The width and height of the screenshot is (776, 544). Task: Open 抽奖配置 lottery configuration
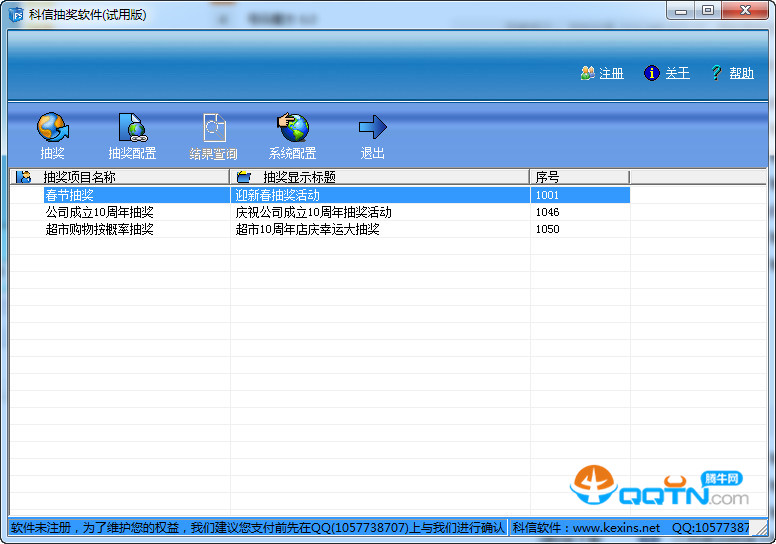tap(132, 128)
